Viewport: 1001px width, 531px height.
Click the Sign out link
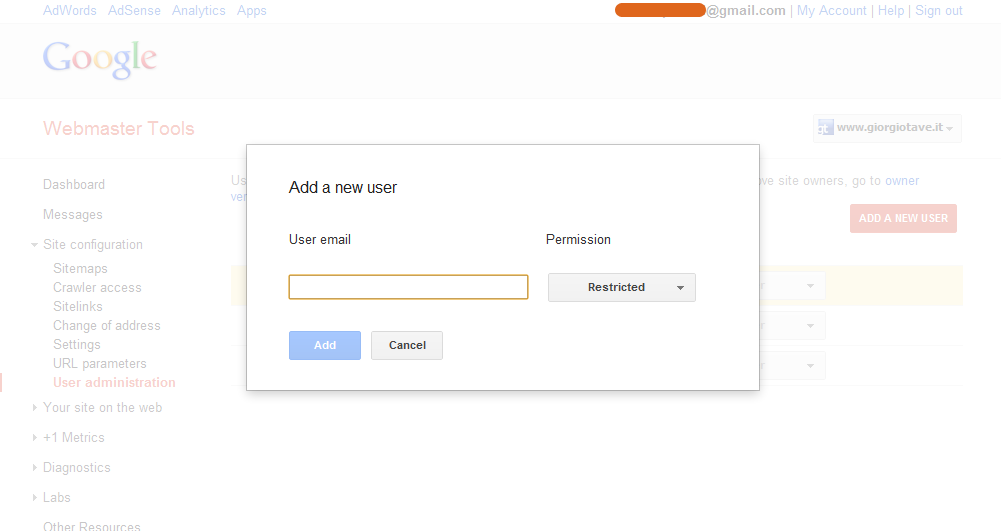[x=939, y=11]
